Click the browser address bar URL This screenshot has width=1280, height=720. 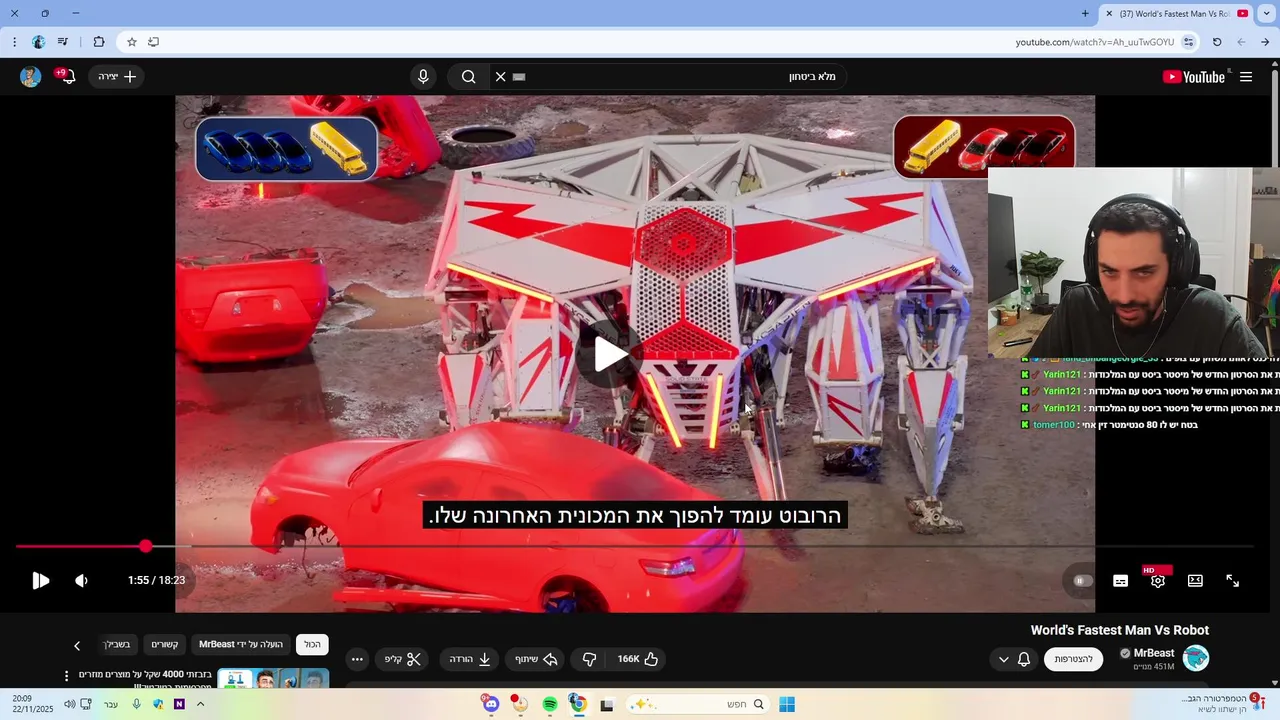click(x=1094, y=42)
